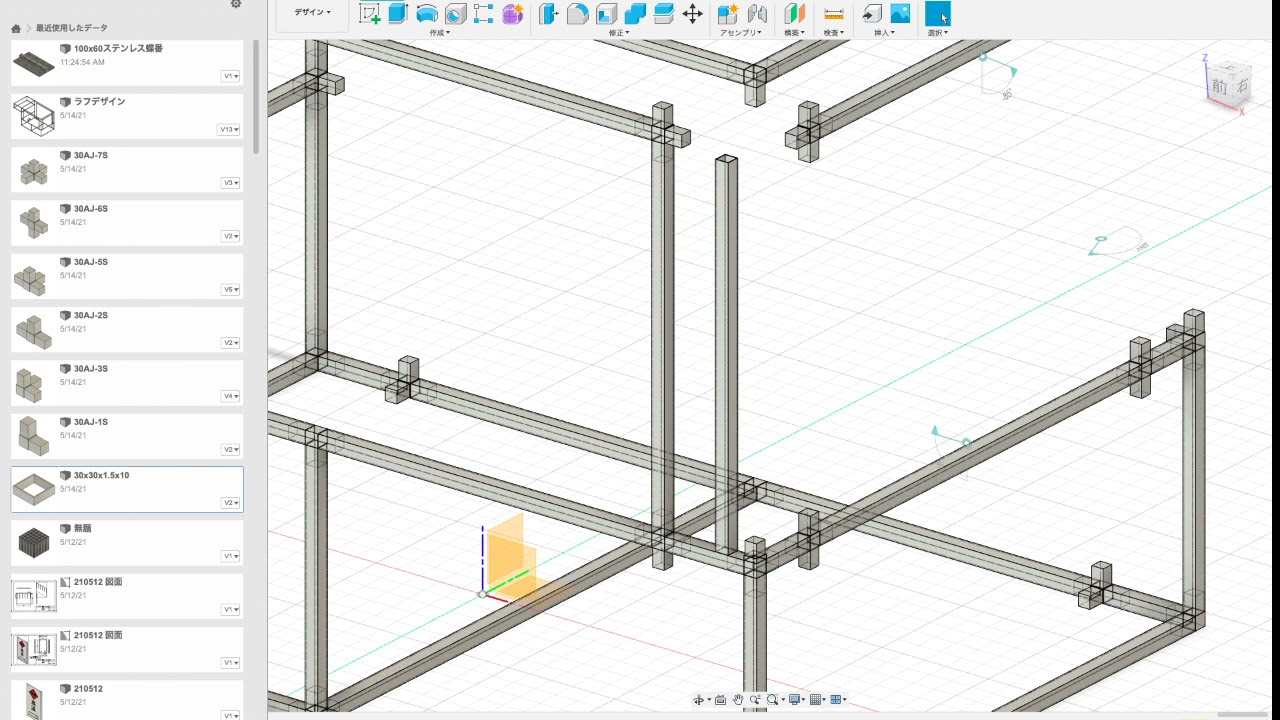This screenshot has height=720, width=1280.
Task: Open the Grid and Snaps icon
Action: click(x=816, y=700)
